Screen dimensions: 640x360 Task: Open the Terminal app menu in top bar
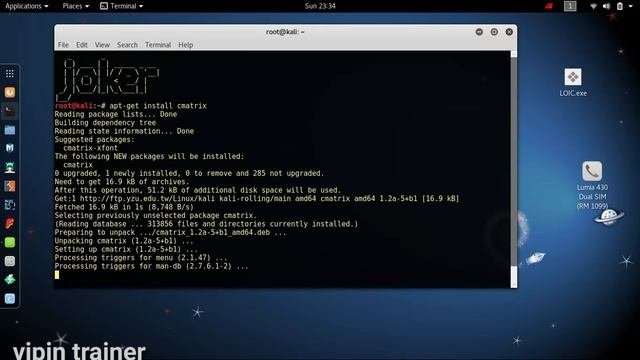[122, 6]
